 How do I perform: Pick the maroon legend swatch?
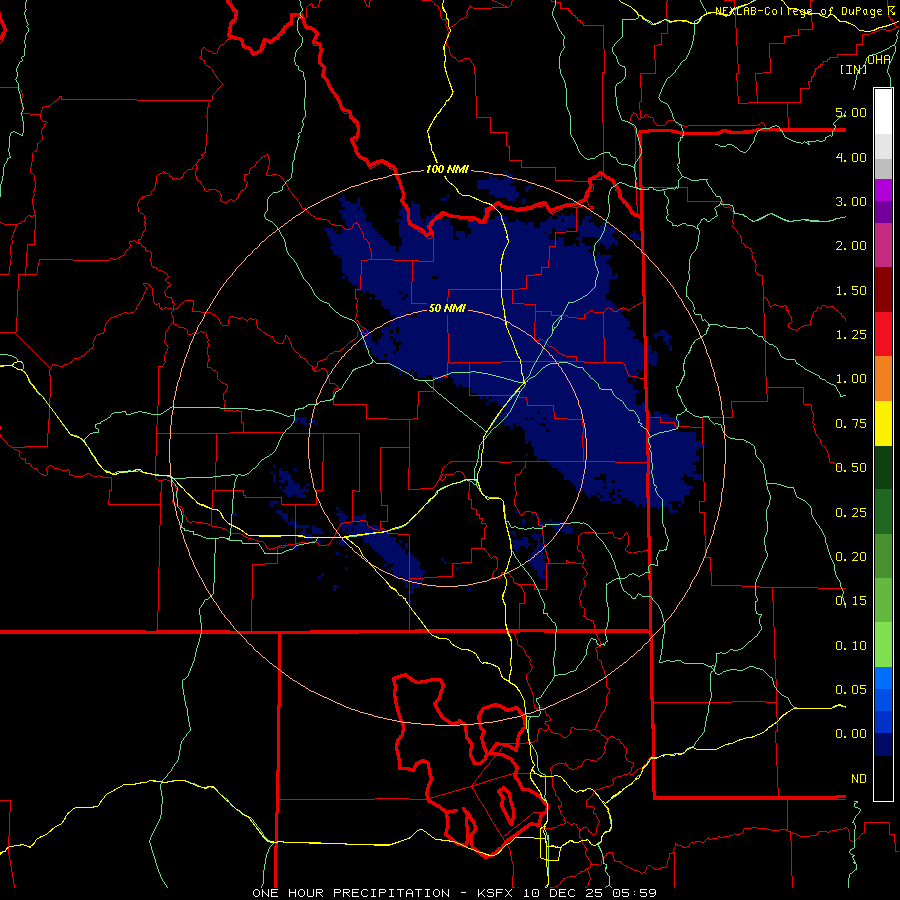click(x=883, y=290)
